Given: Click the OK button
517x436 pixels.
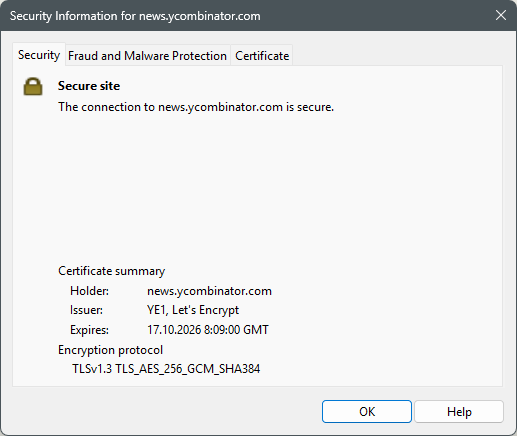Looking at the screenshot, I should tap(367, 412).
